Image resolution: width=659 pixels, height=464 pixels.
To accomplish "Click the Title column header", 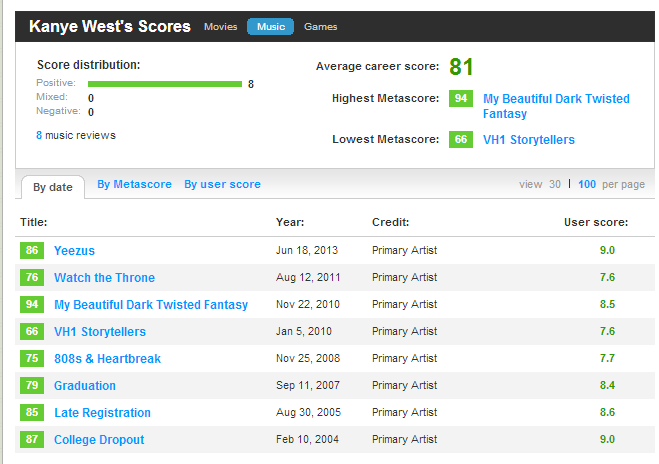I will (x=34, y=222).
